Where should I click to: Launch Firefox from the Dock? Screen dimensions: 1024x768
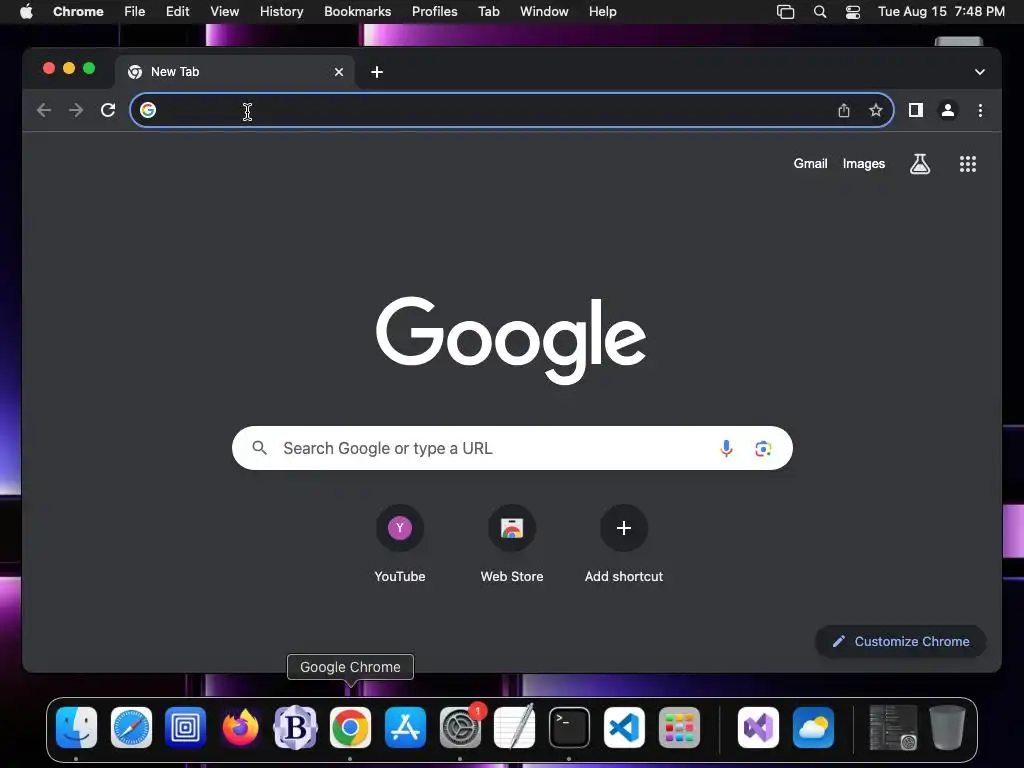click(x=240, y=728)
